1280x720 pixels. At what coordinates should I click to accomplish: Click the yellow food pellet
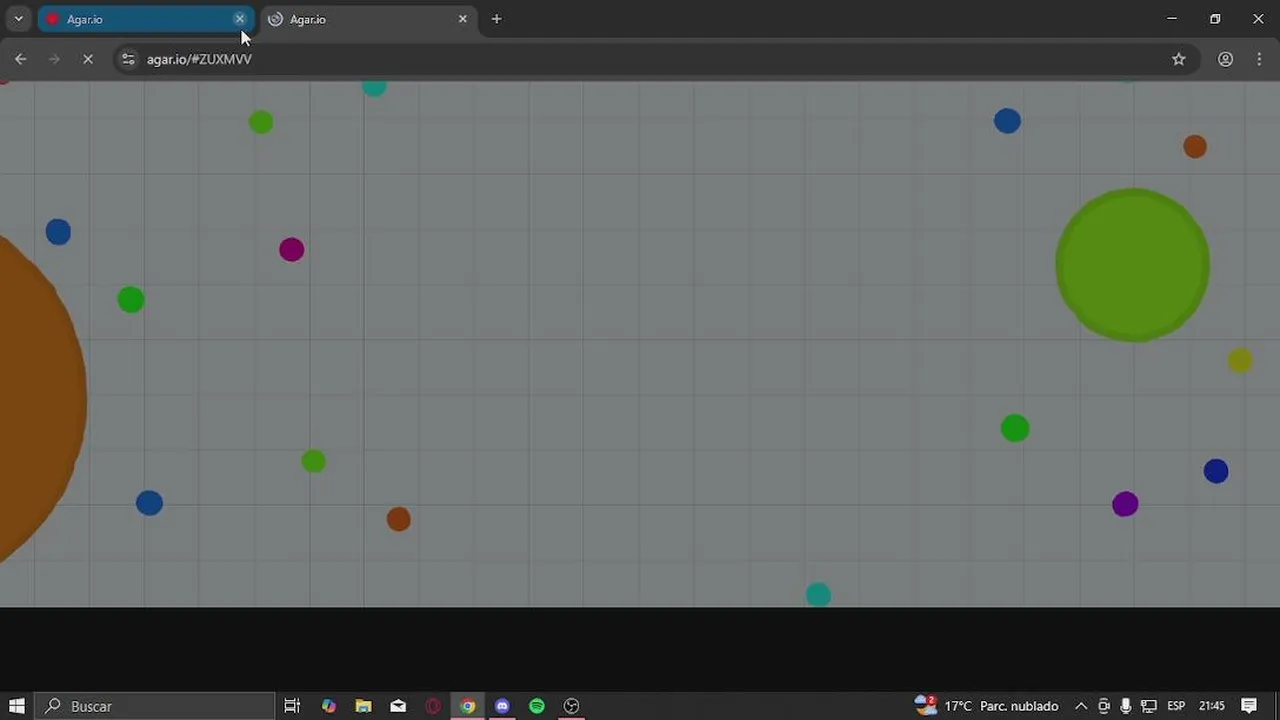point(1240,361)
